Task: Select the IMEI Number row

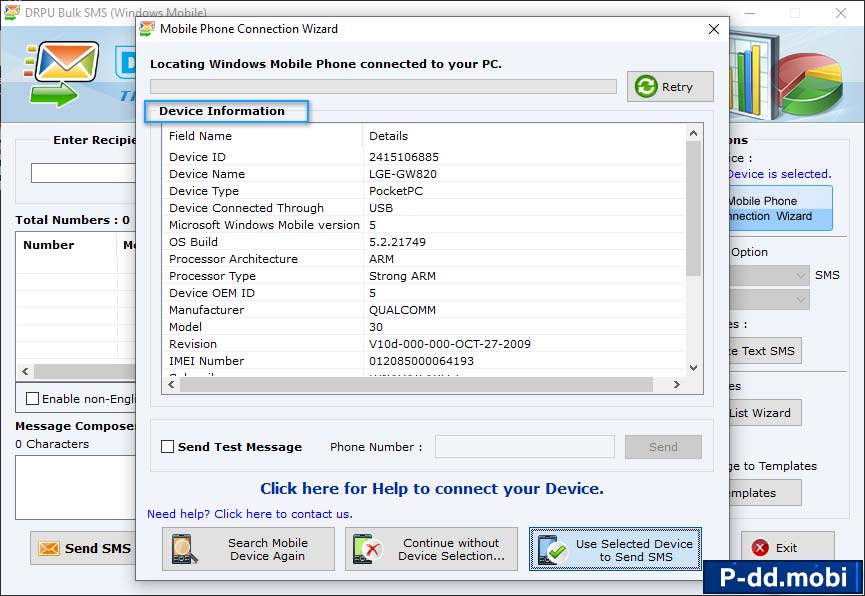Action: click(424, 361)
